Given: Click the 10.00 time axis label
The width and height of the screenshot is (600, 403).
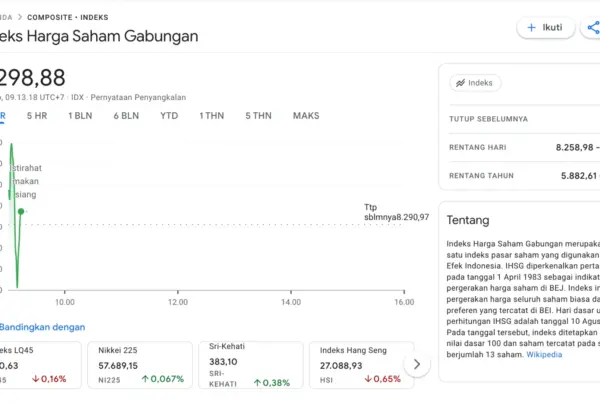Looking at the screenshot, I should [65, 302].
